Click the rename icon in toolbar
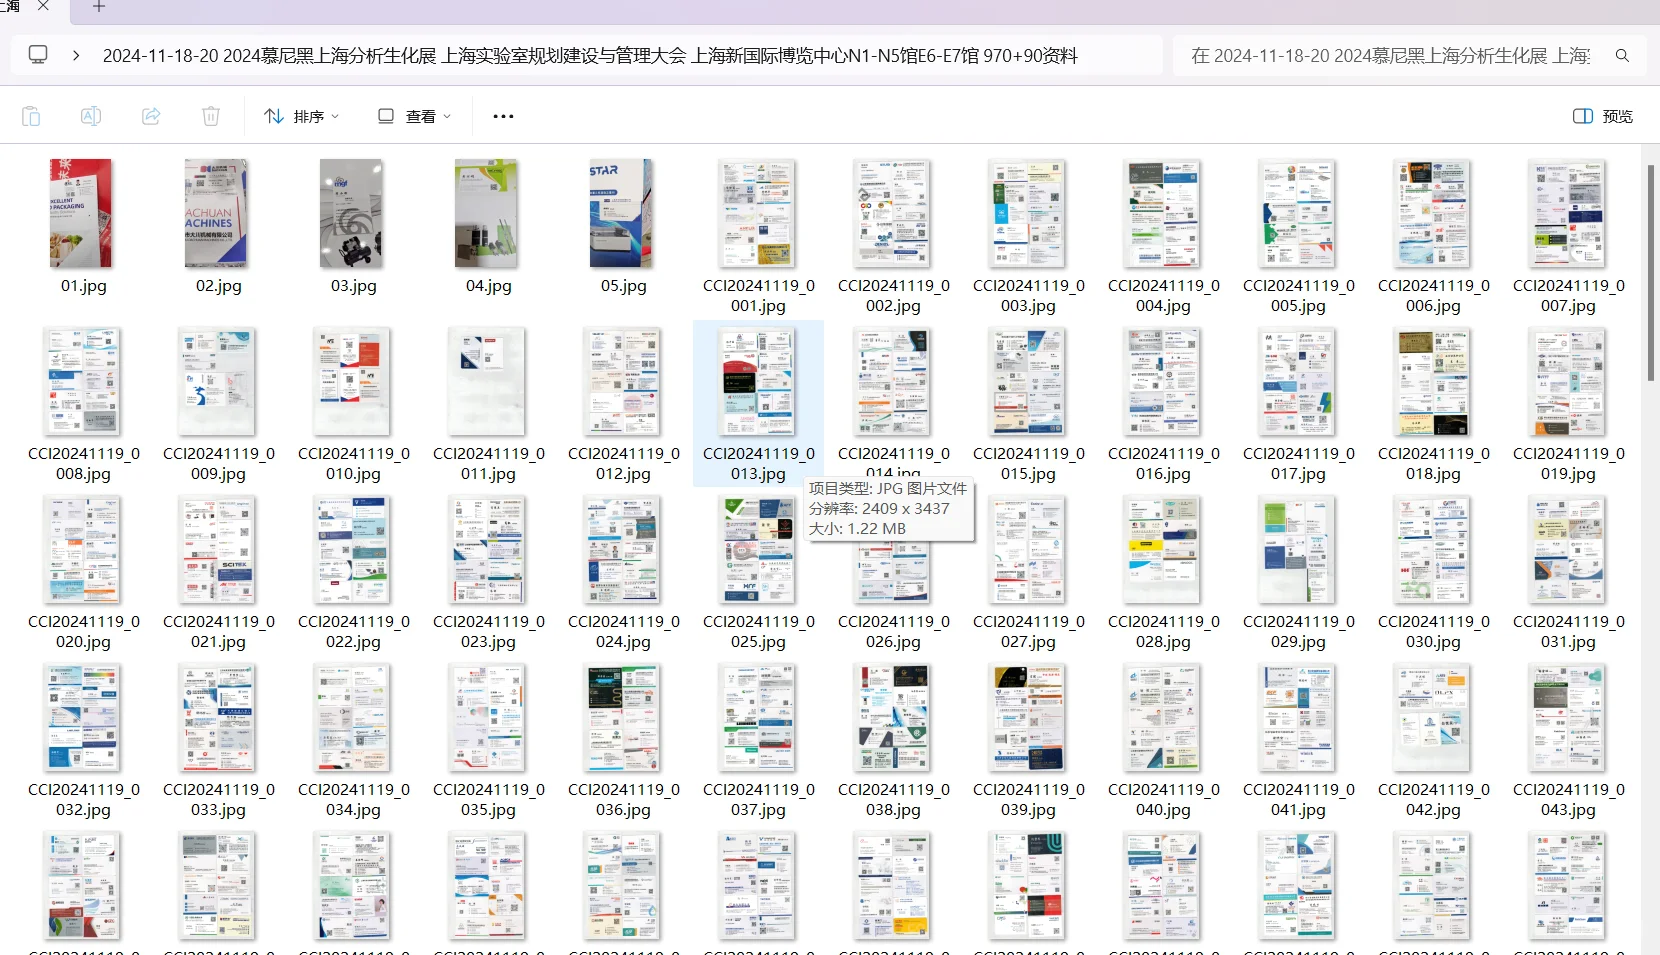This screenshot has height=955, width=1660. point(91,116)
